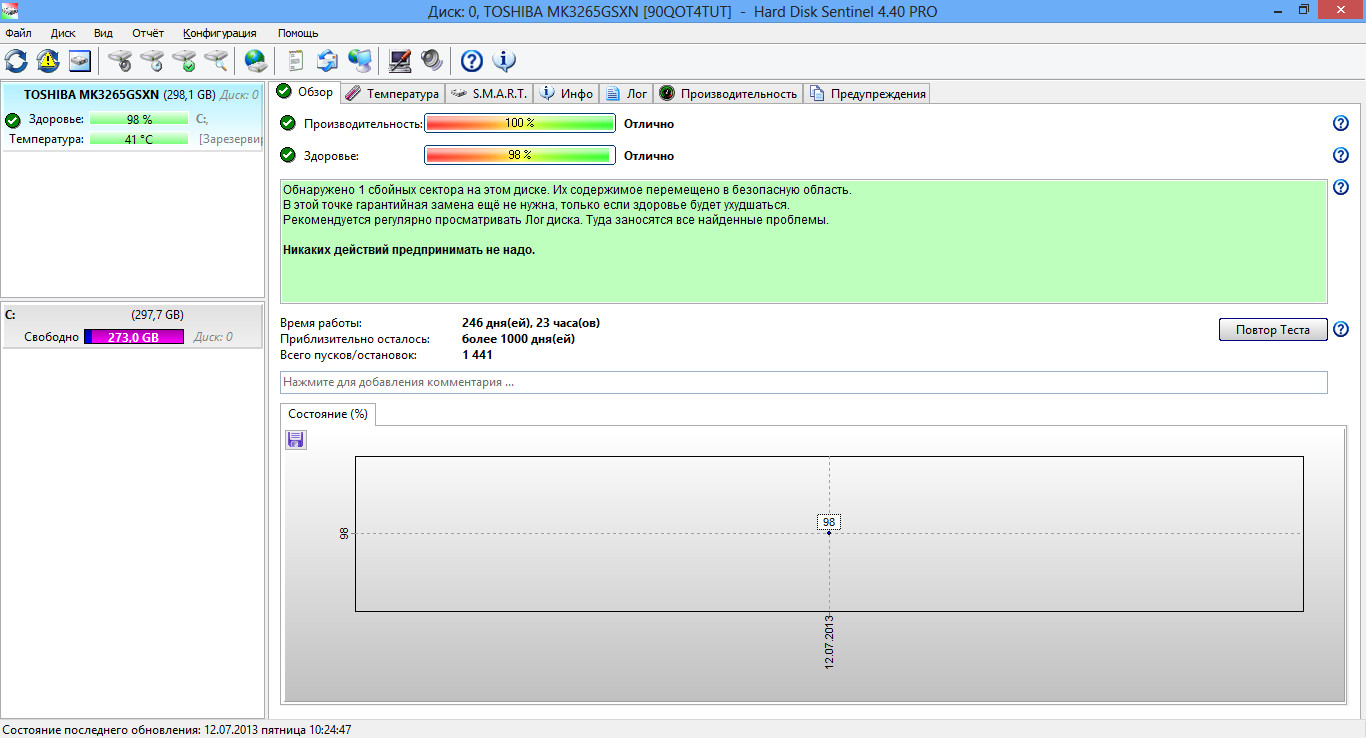This screenshot has width=1366, height=738.
Task: Click the send report email icon
Action: [328, 61]
